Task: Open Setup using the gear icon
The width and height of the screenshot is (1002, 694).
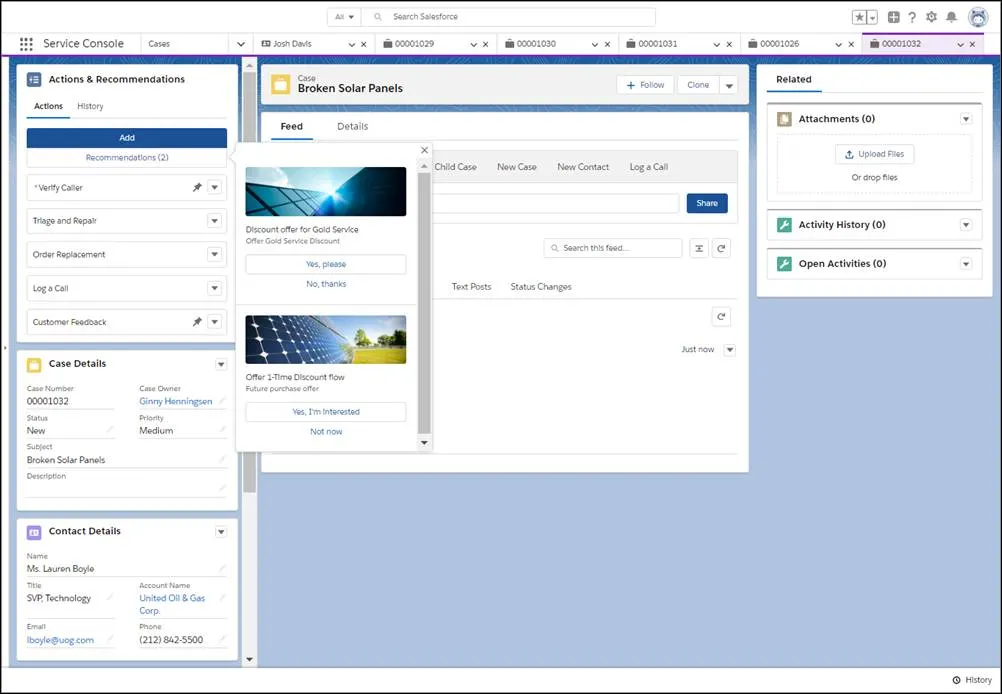Action: coord(931,16)
